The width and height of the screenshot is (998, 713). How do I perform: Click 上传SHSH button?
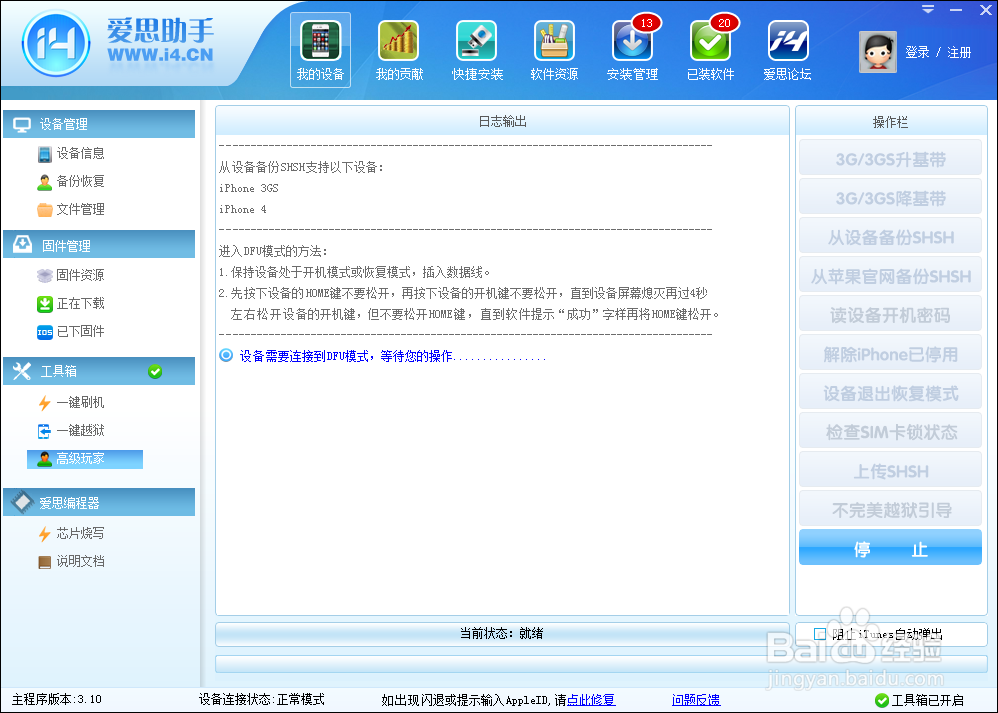pos(890,471)
